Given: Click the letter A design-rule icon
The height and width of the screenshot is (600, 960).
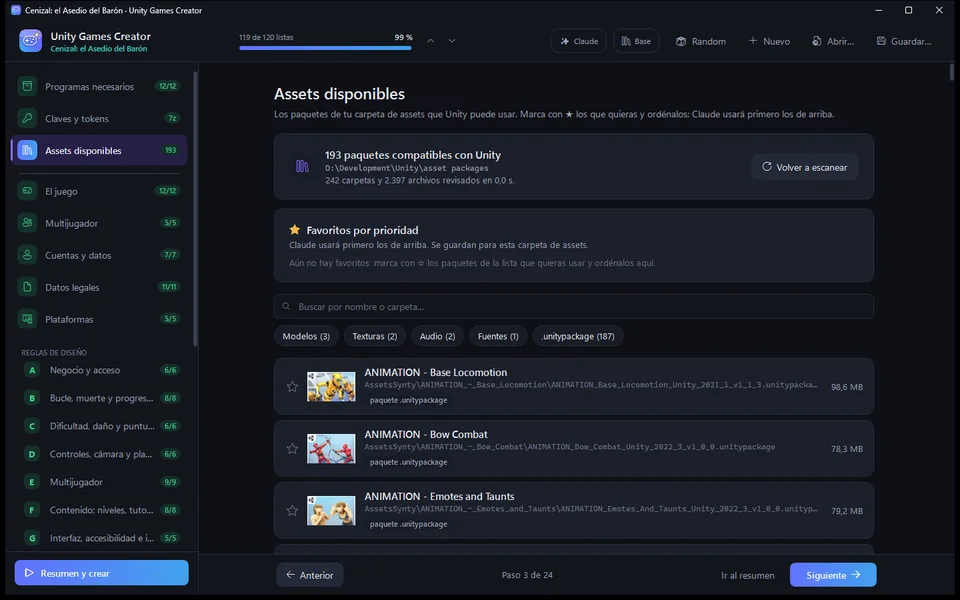Looking at the screenshot, I should 32,370.
